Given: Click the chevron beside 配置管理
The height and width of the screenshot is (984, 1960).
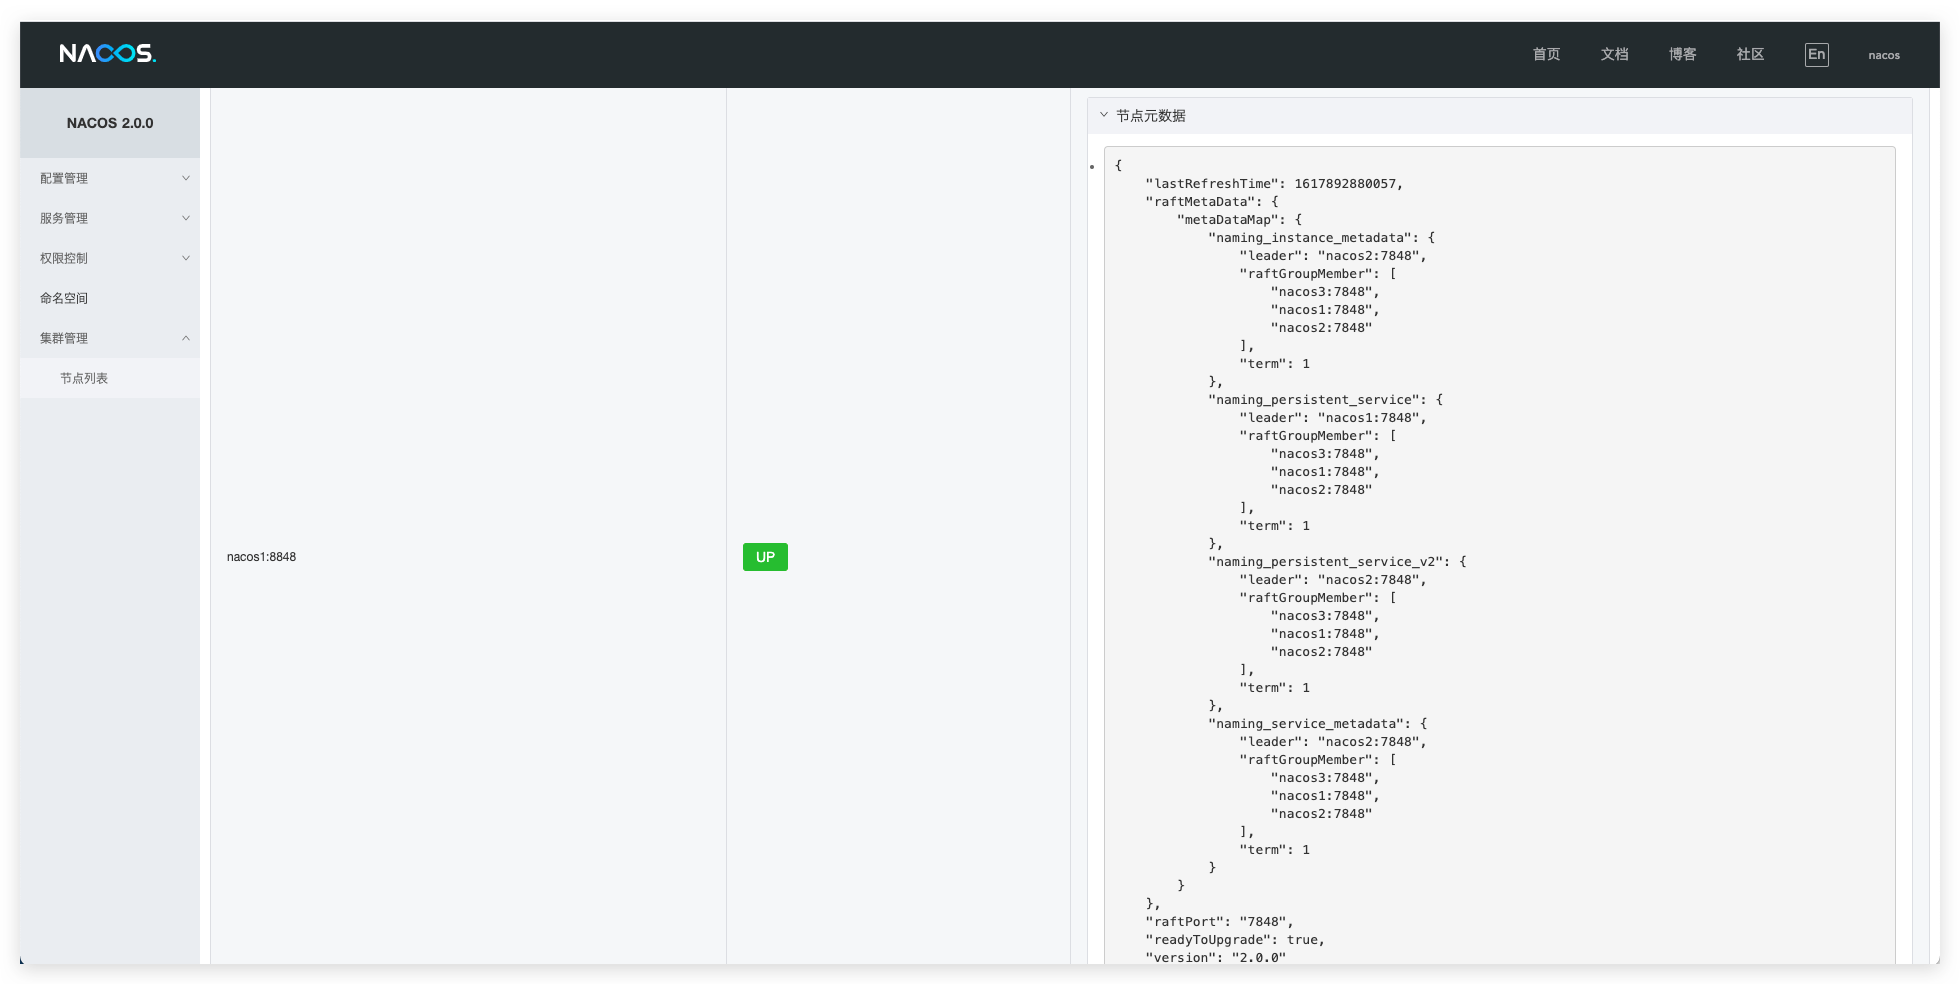Looking at the screenshot, I should [186, 178].
